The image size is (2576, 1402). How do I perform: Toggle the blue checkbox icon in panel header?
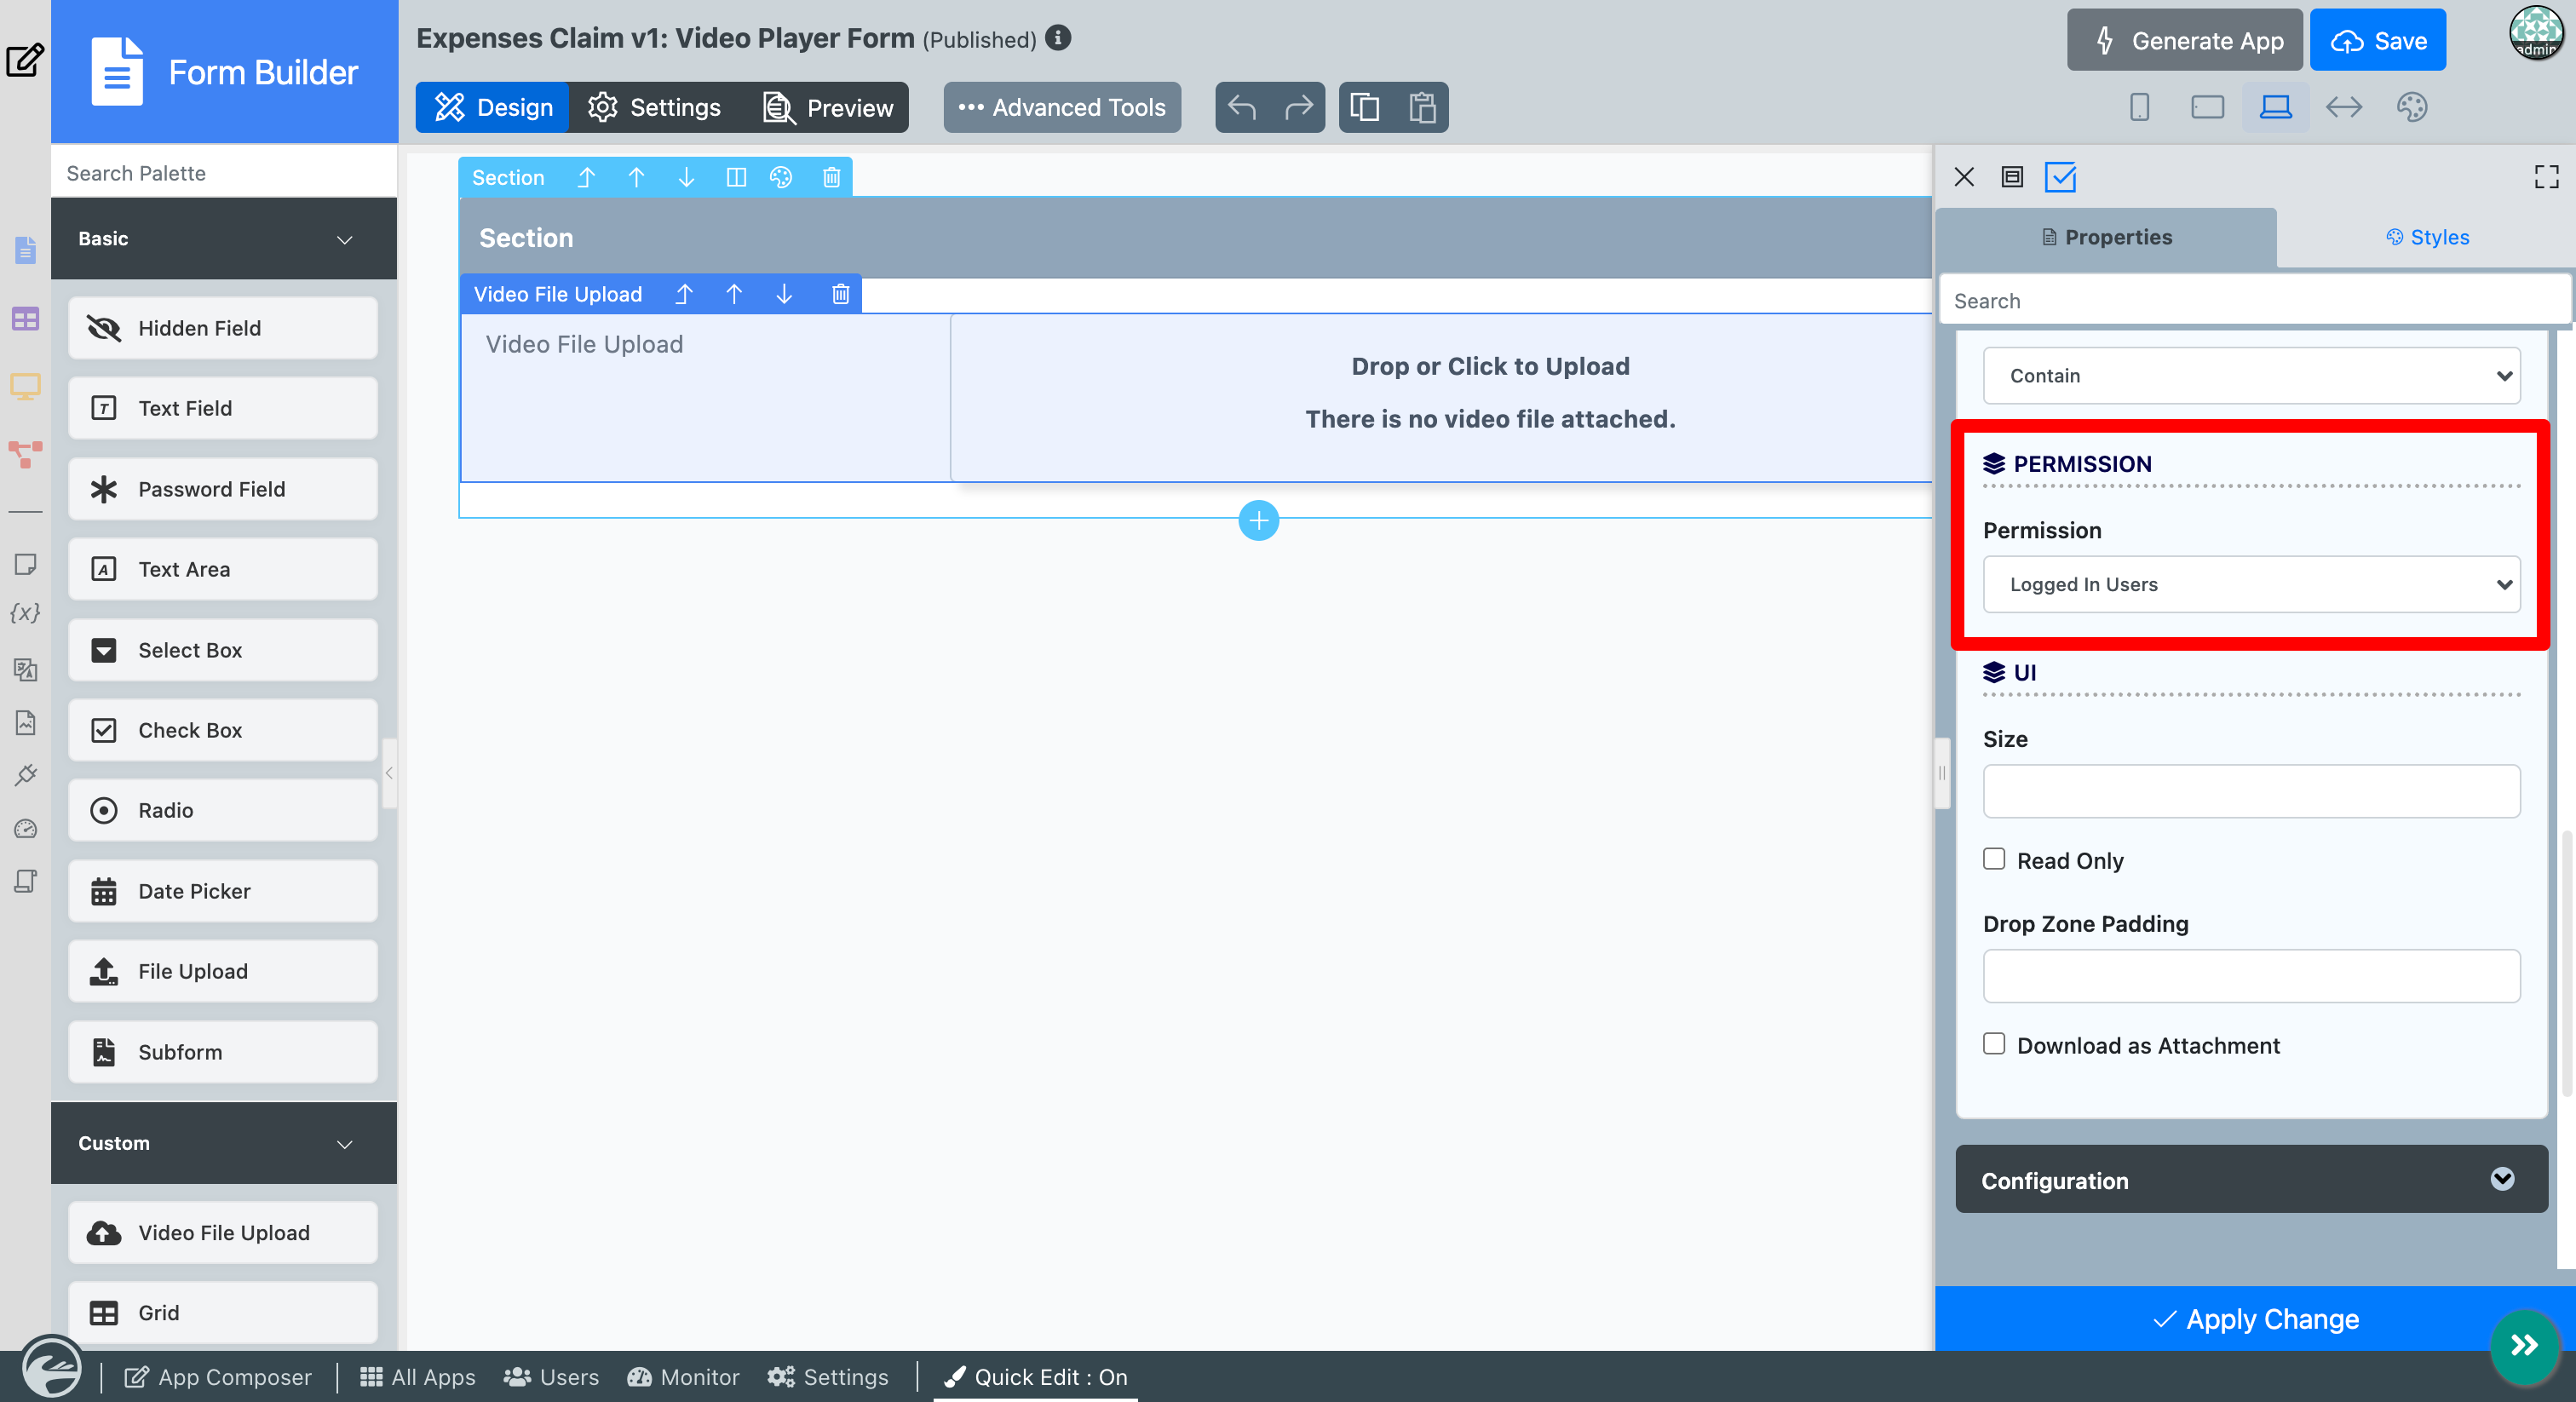click(2060, 177)
